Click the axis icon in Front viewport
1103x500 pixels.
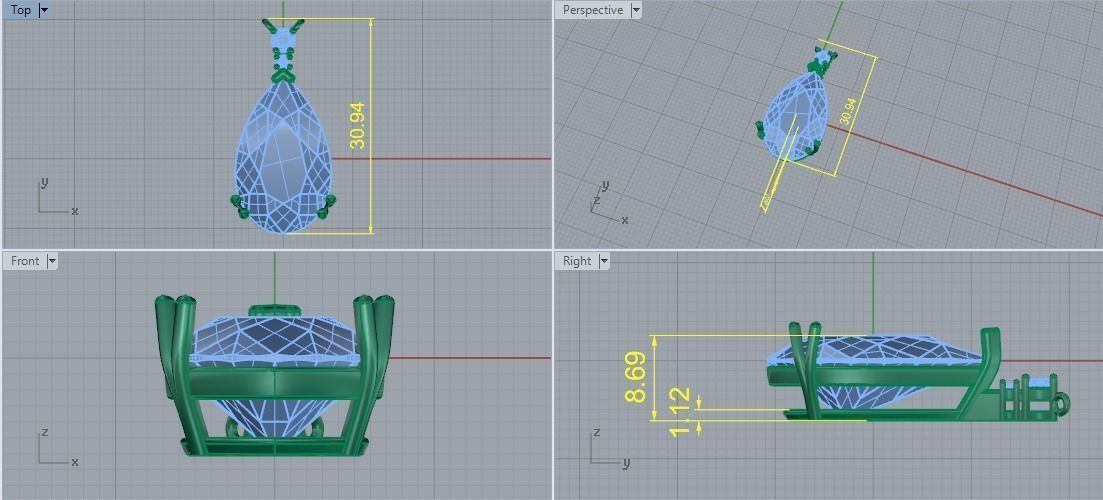56,447
